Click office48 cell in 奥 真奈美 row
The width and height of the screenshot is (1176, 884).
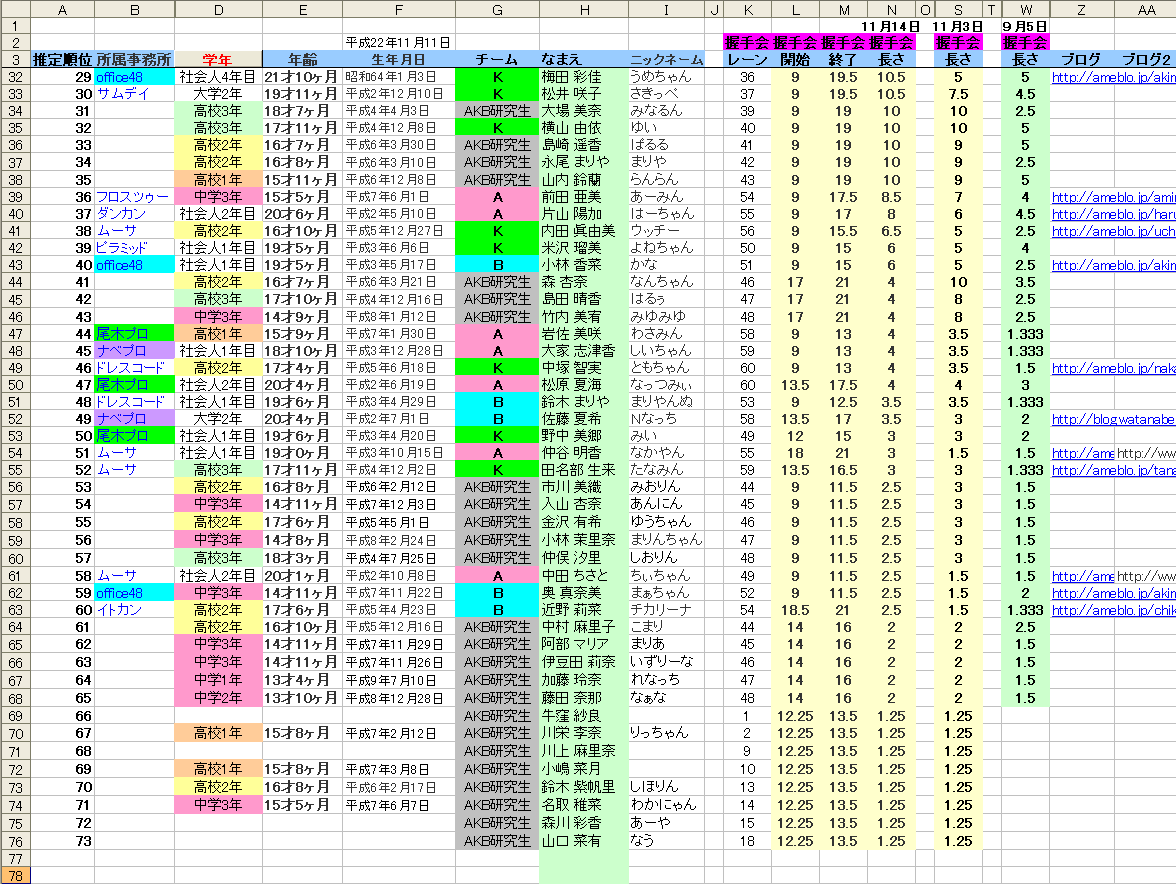(x=134, y=593)
